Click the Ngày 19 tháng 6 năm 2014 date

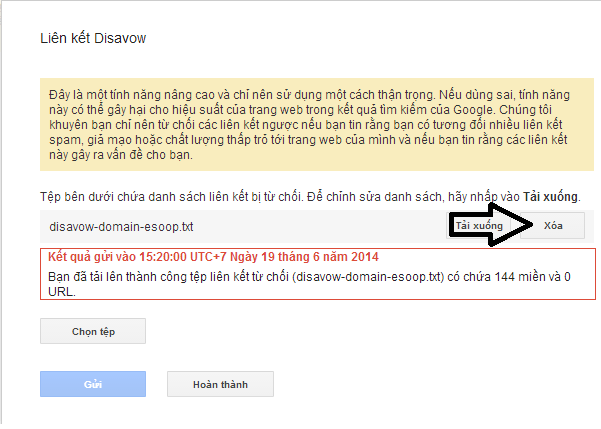(304, 256)
